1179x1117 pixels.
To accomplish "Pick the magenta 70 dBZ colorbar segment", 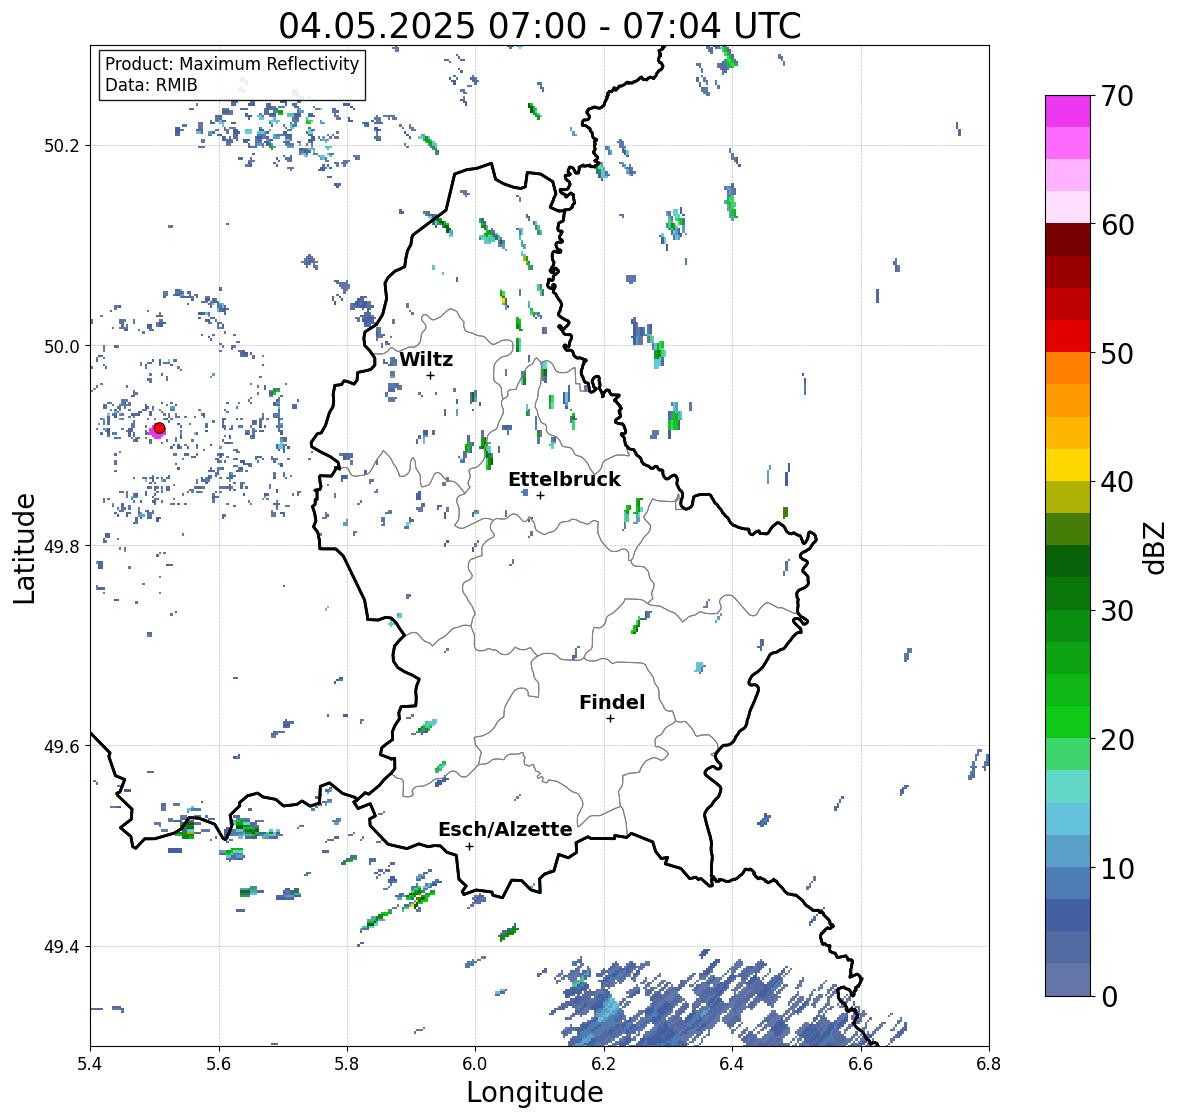I will click(x=1068, y=111).
